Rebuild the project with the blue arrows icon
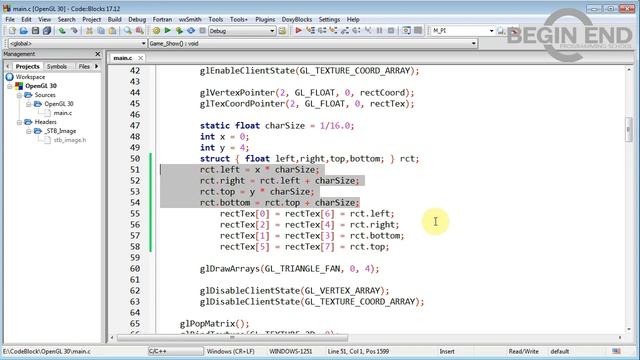 (191, 31)
